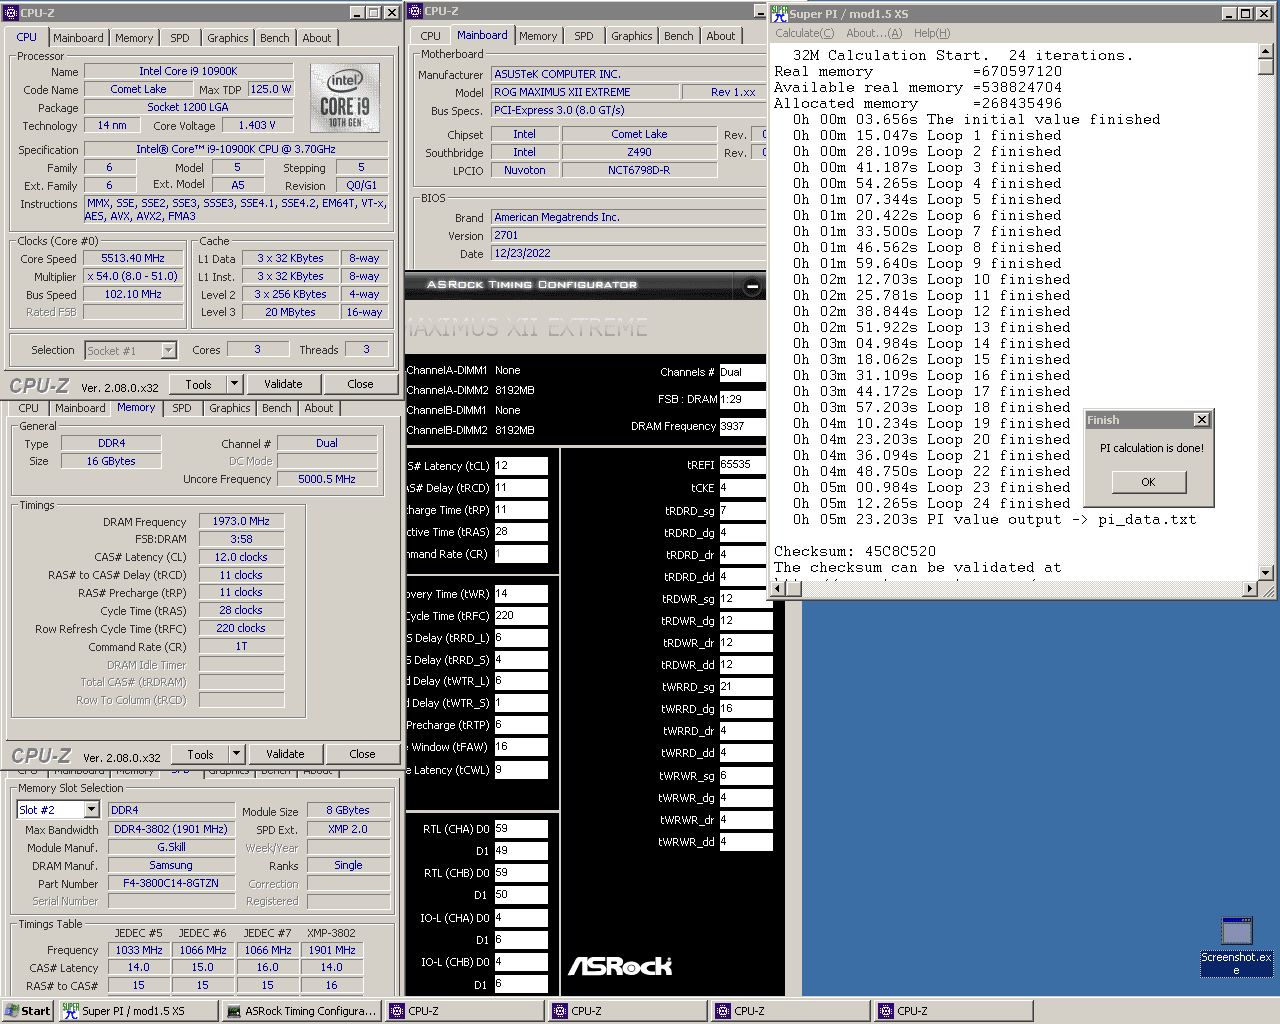Click the Multiplier value x 54.0 (8.0 - 51.0)

(133, 276)
